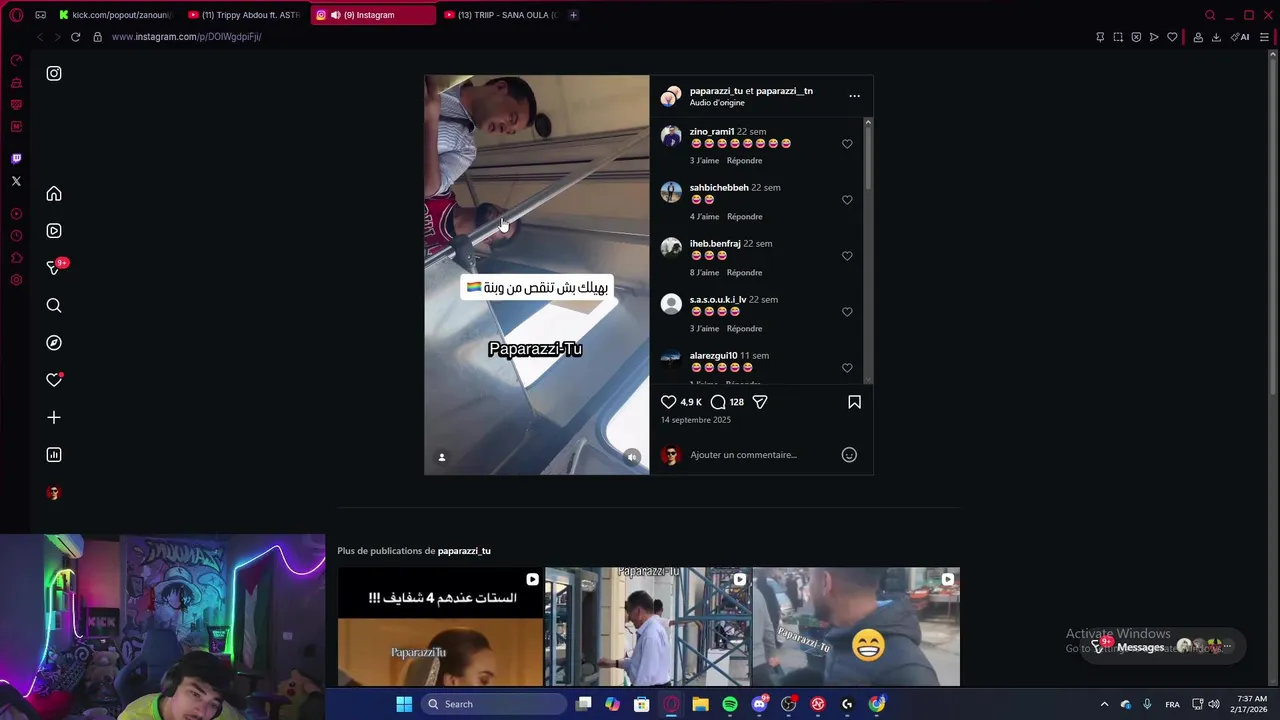Share the post with the paper-plane icon
1280x720 pixels.
tap(760, 402)
